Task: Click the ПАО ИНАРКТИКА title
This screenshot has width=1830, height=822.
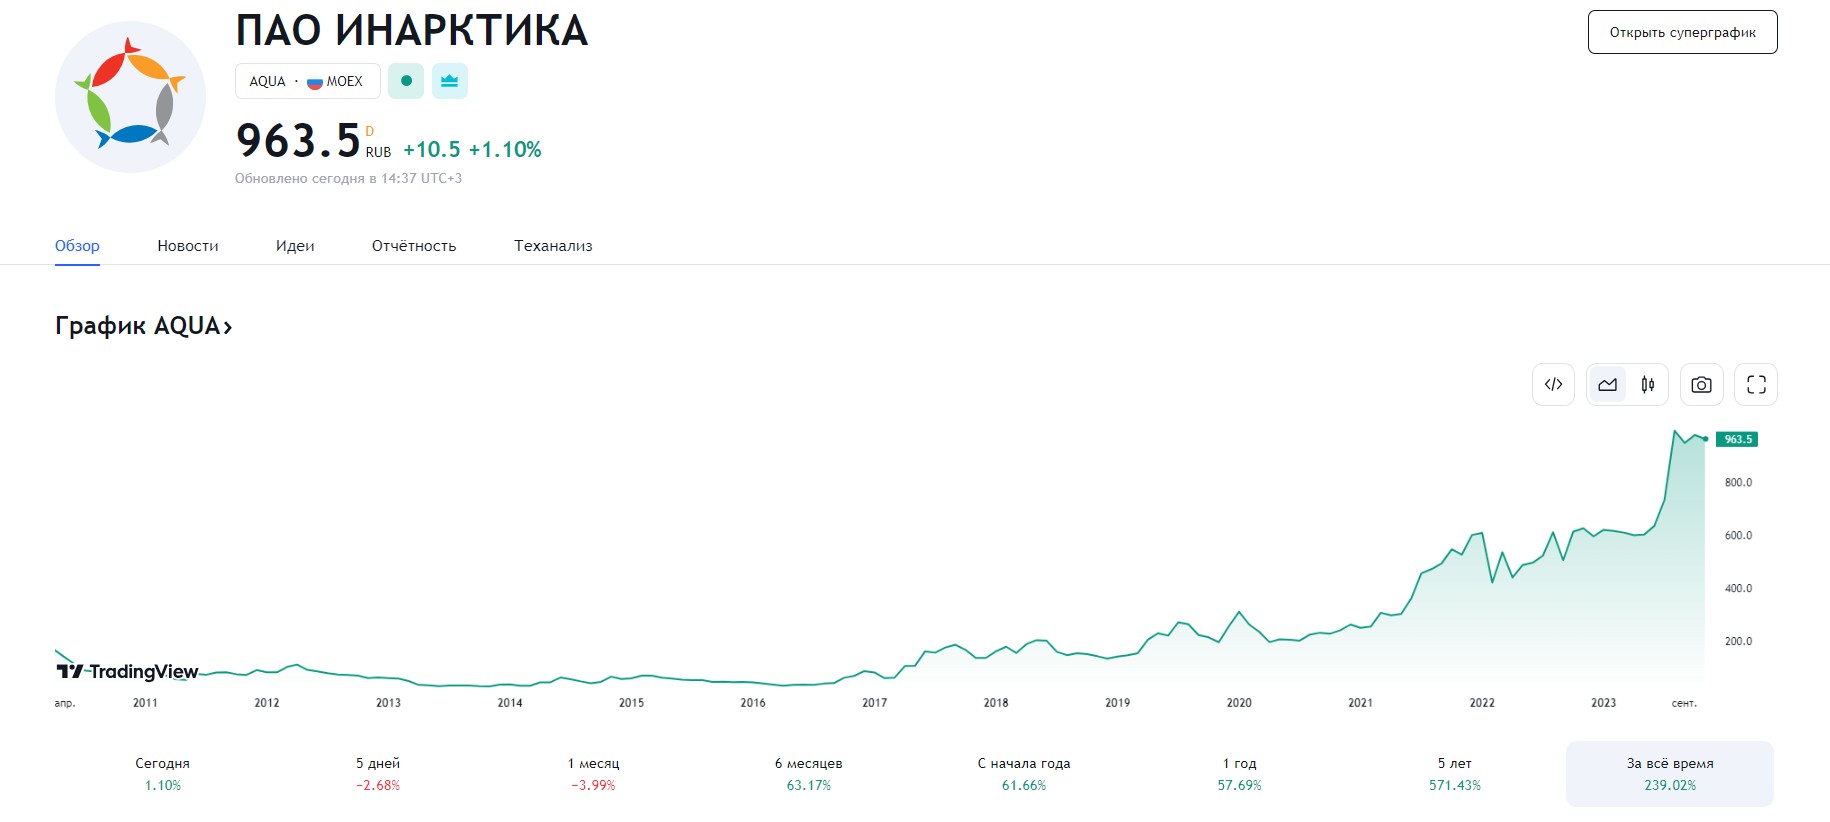Action: coord(412,30)
